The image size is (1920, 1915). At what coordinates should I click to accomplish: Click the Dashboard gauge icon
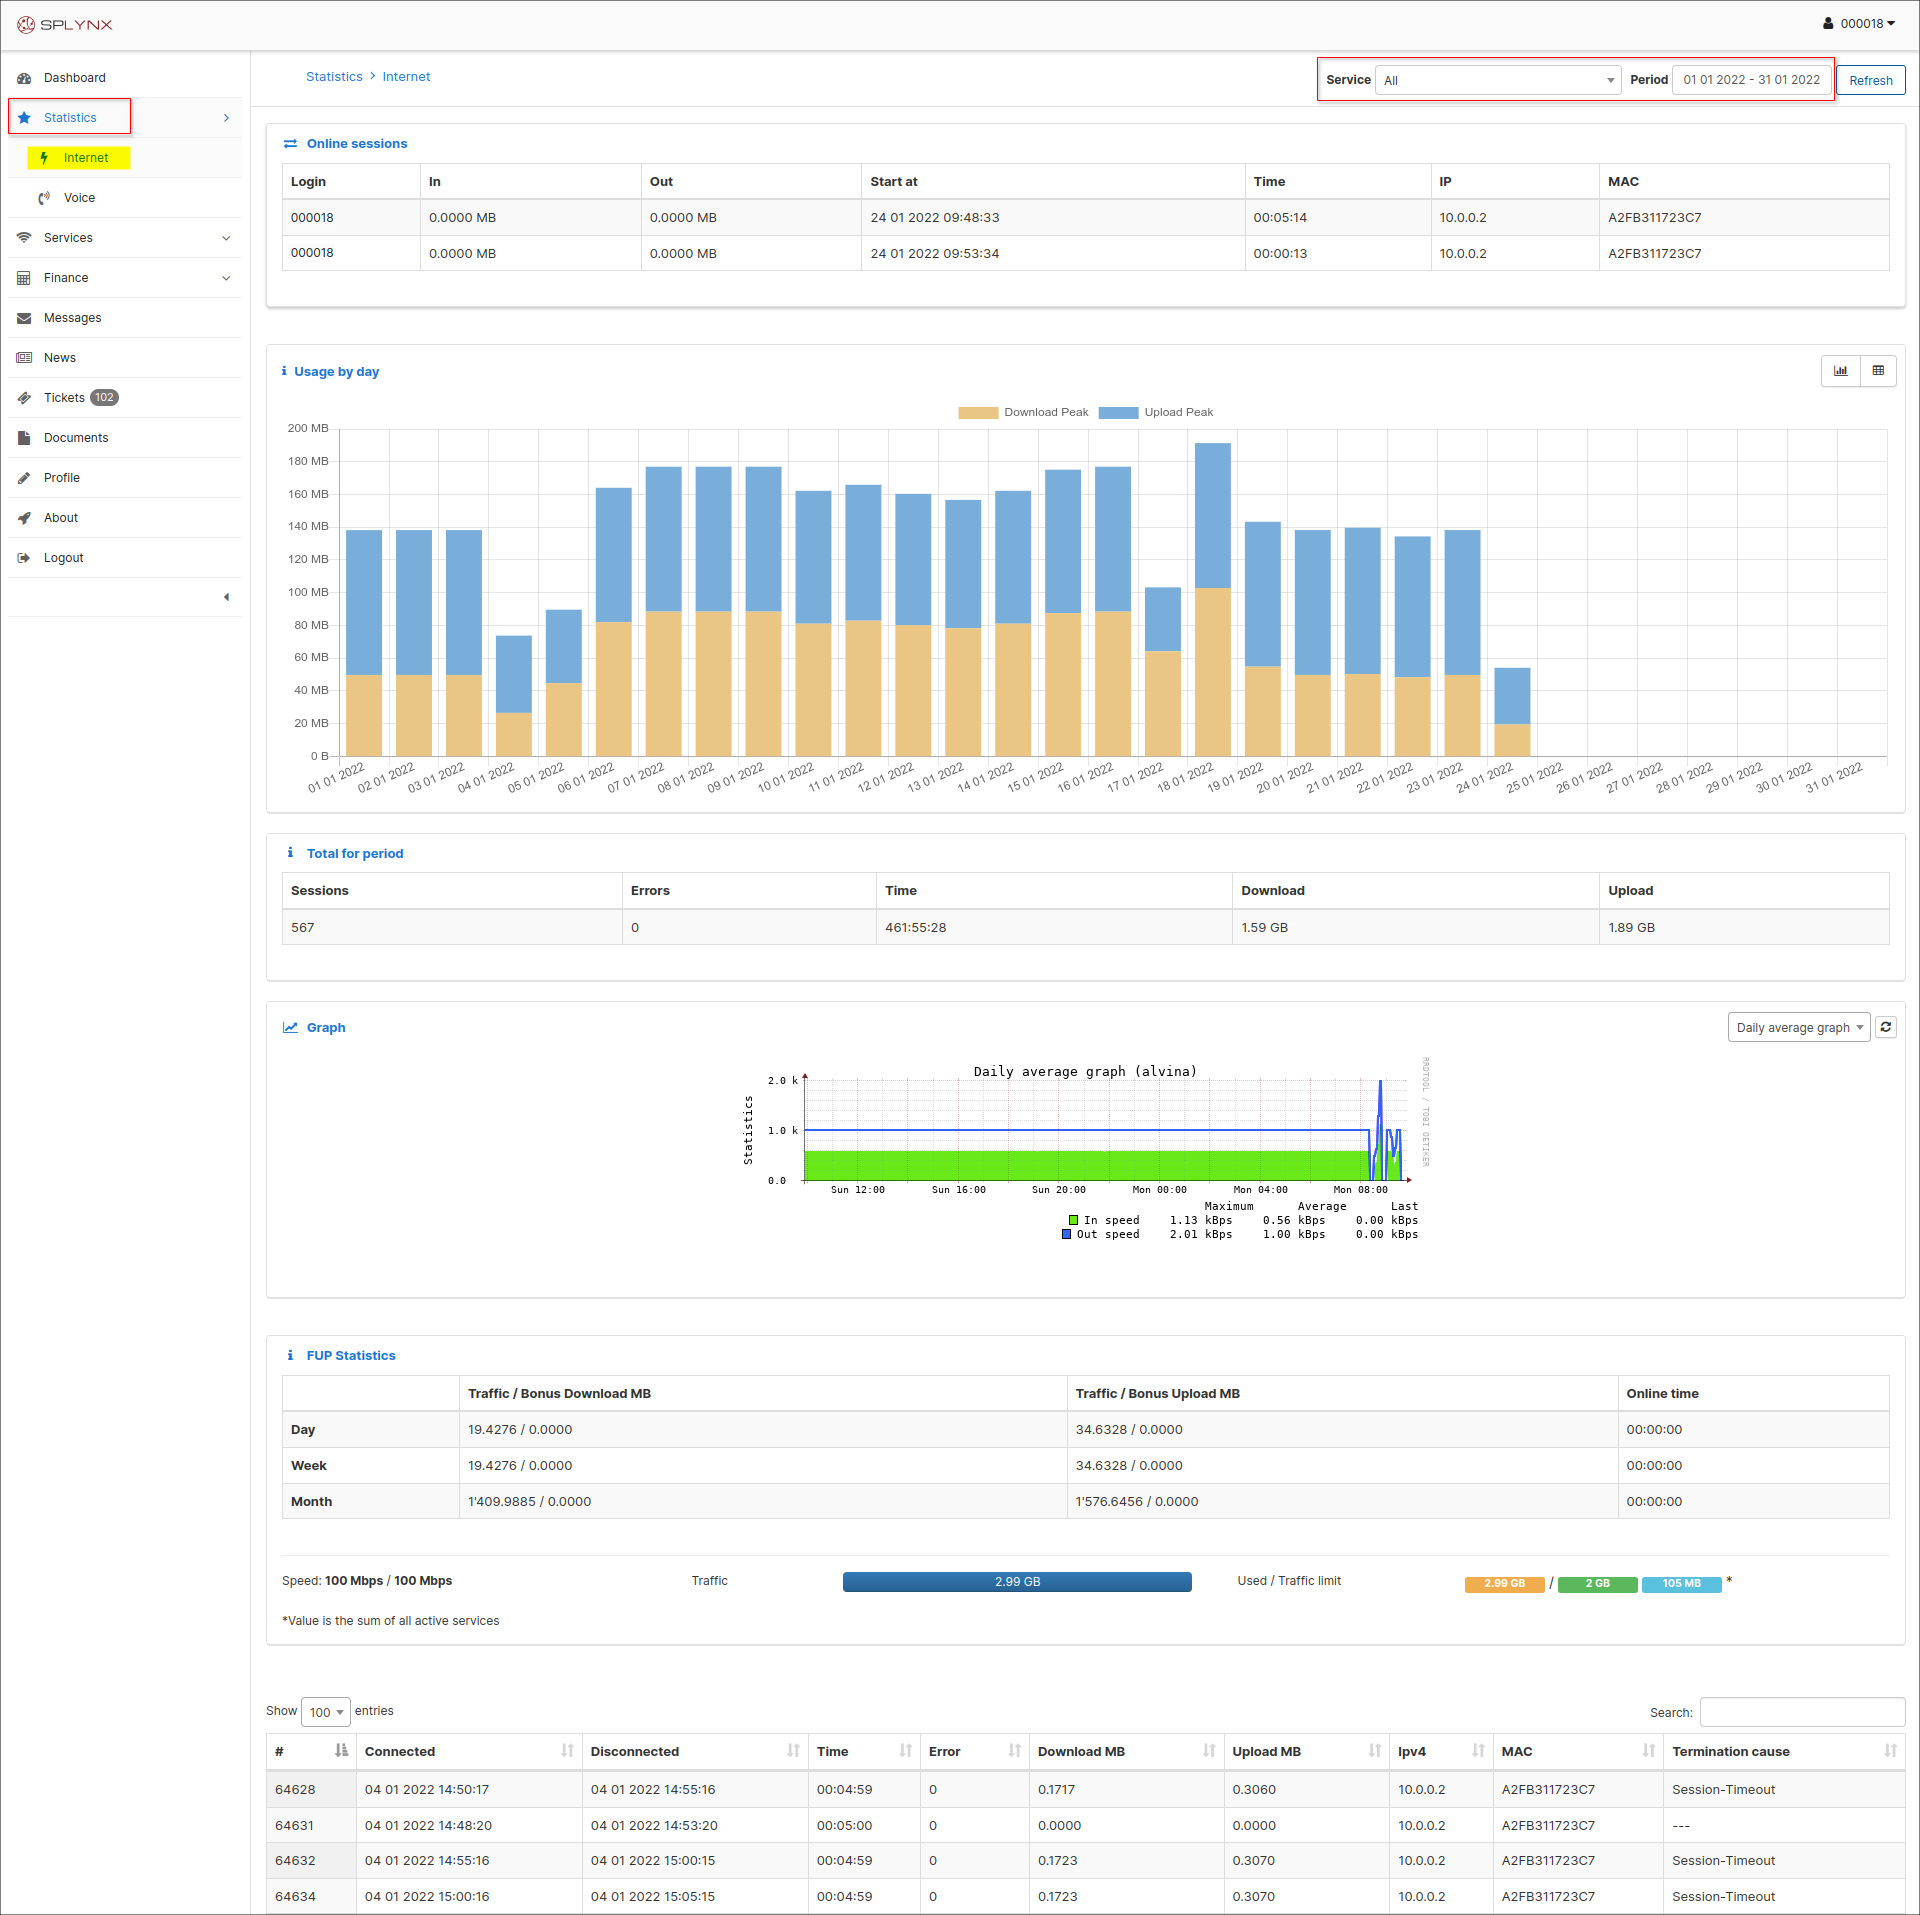point(24,78)
